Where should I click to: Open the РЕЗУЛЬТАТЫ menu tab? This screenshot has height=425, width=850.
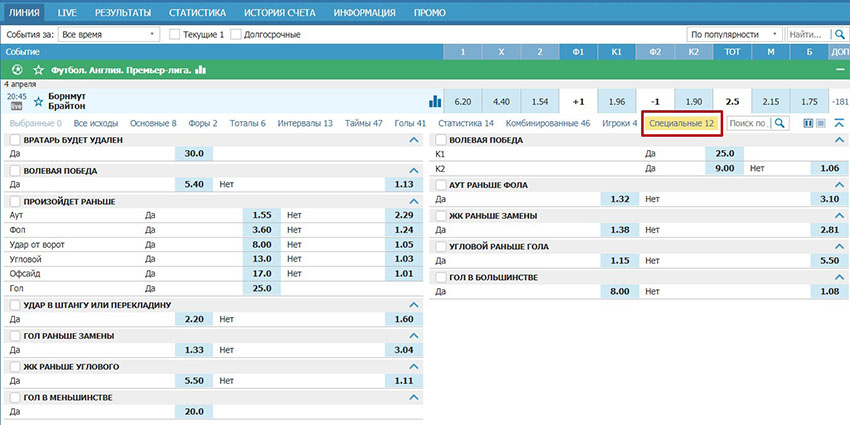(x=124, y=12)
